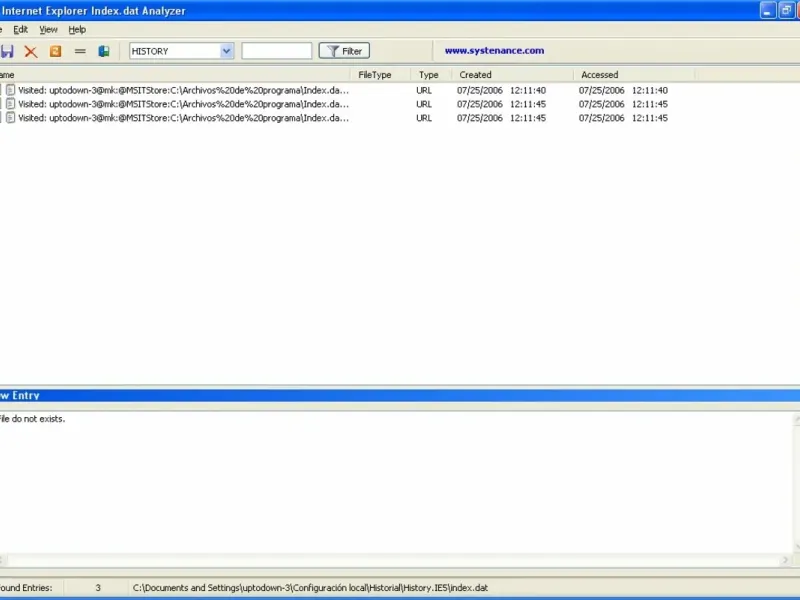The image size is (800, 600).
Task: Click the double-line equals toolbar icon
Action: point(80,51)
